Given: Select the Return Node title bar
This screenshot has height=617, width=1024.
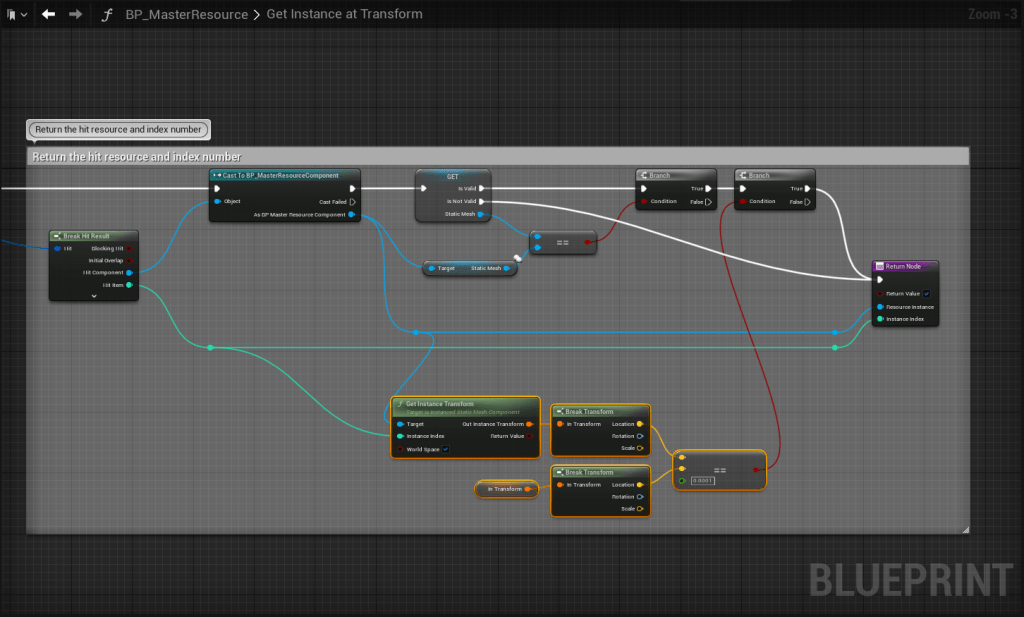Looking at the screenshot, I should pos(905,266).
